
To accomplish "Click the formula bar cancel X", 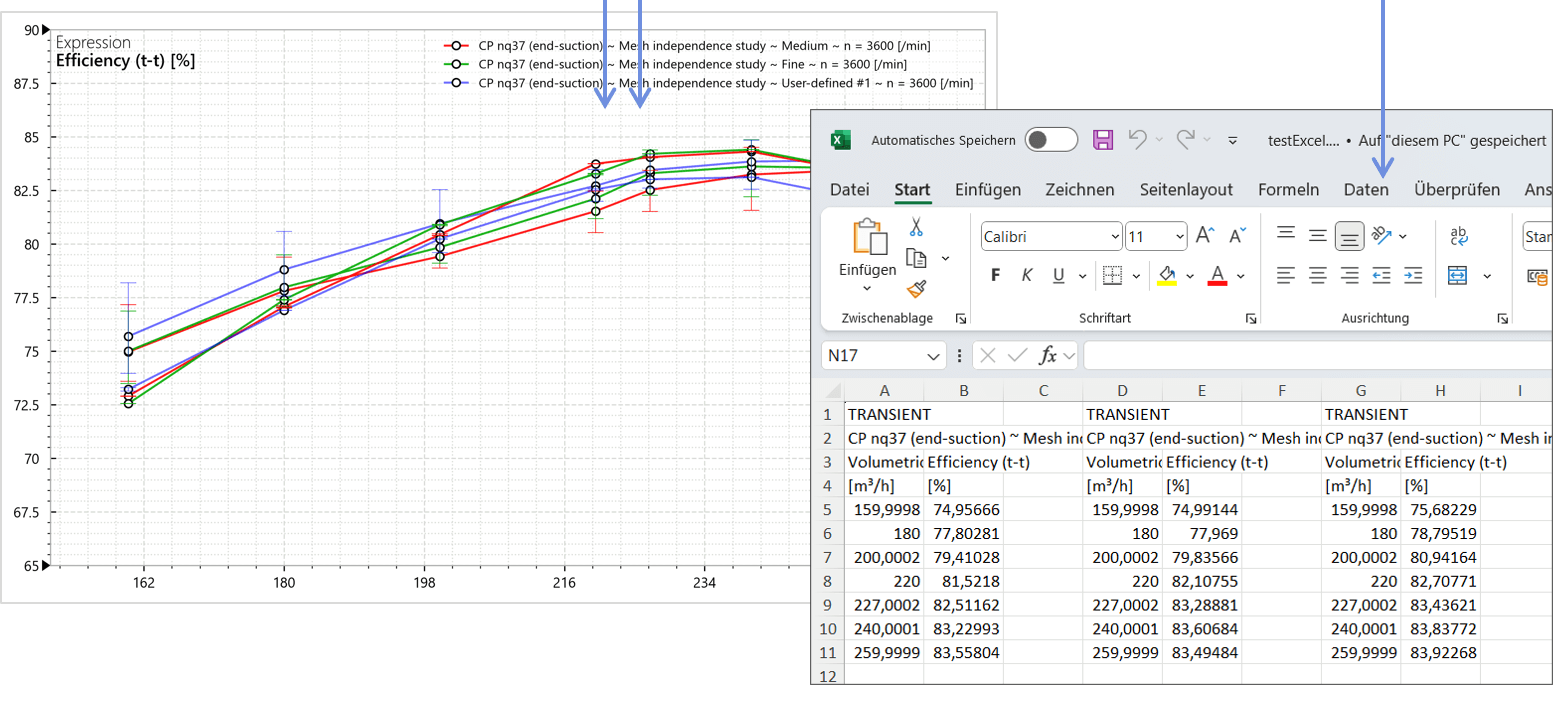I will pos(987,355).
